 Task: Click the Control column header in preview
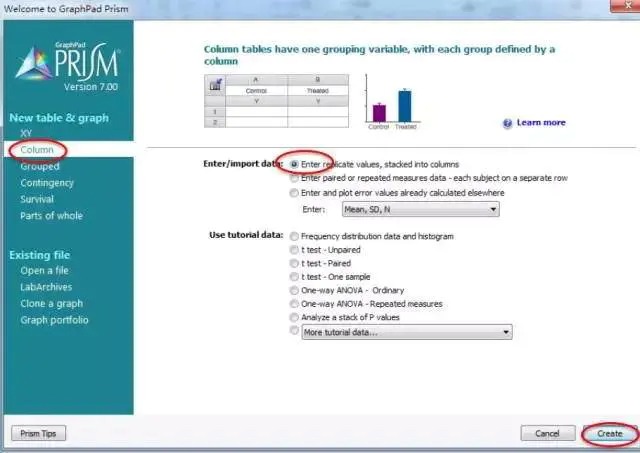click(x=256, y=91)
